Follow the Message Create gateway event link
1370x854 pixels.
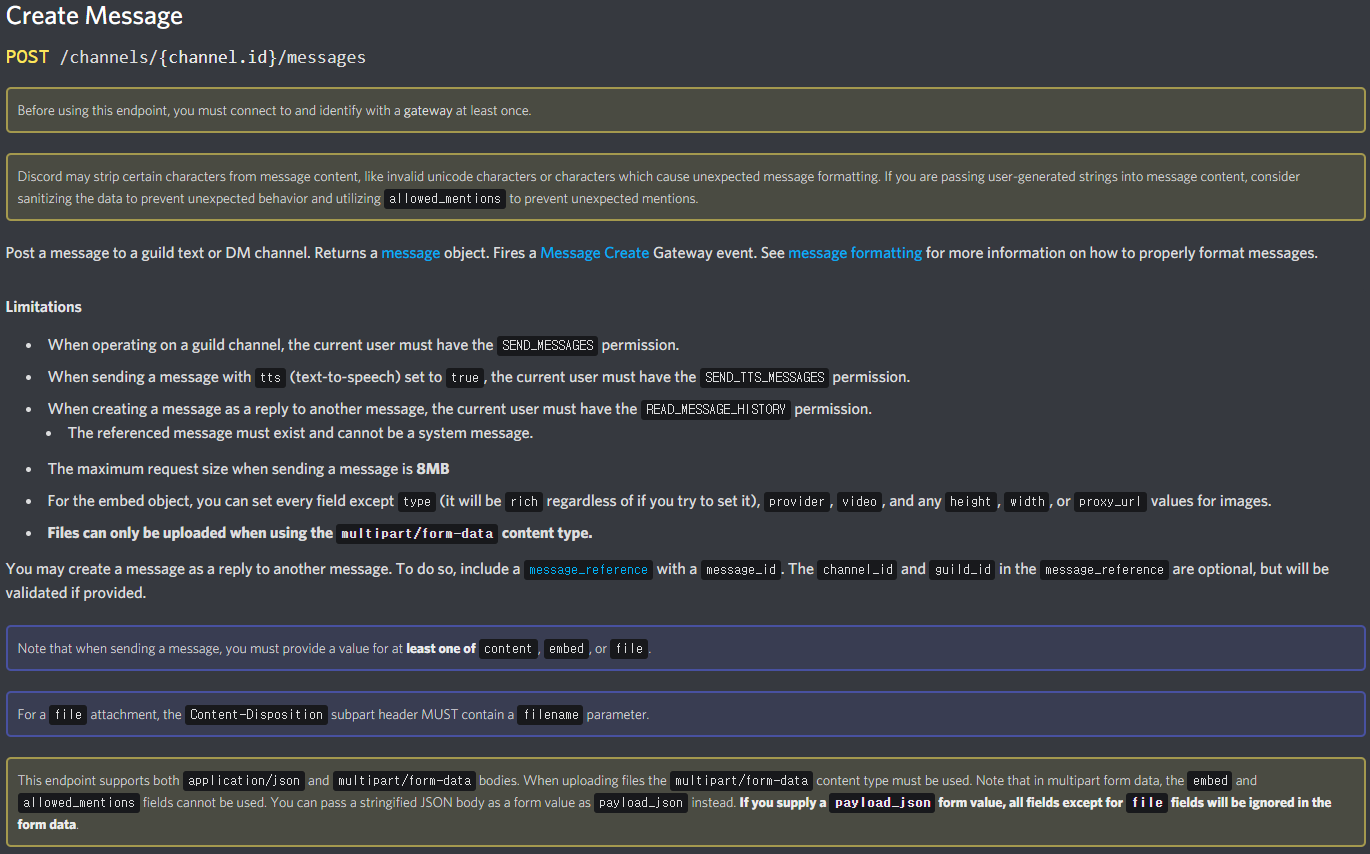coord(595,253)
